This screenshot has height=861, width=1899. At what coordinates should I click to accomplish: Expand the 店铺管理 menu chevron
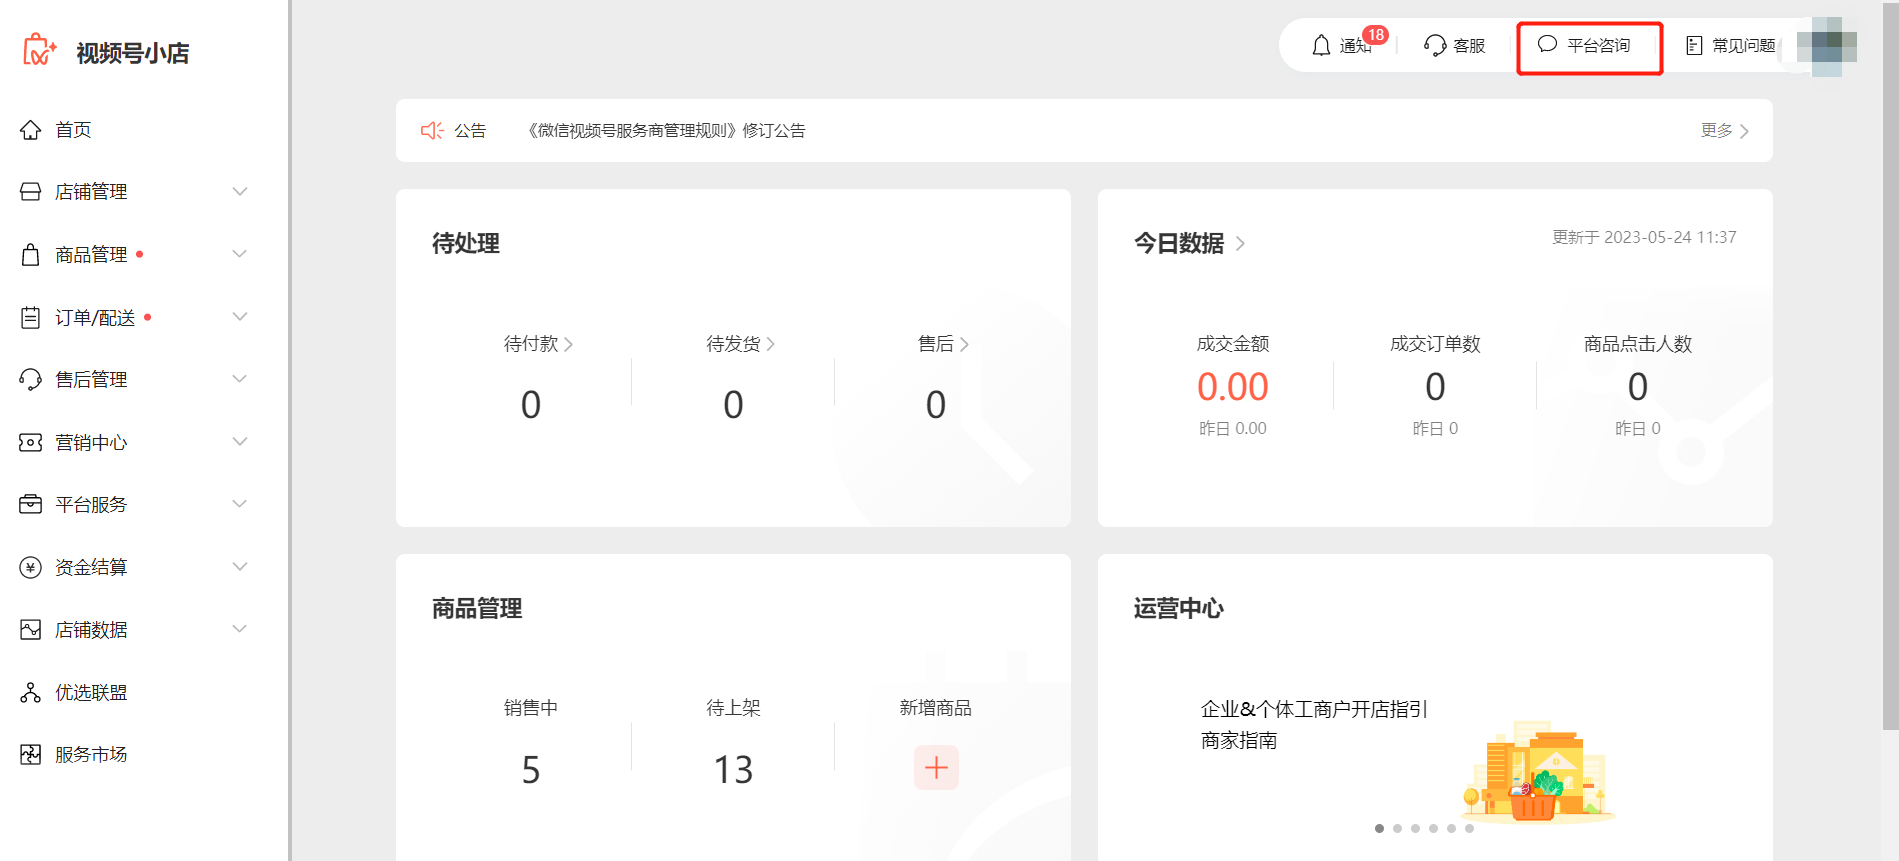[x=240, y=192]
